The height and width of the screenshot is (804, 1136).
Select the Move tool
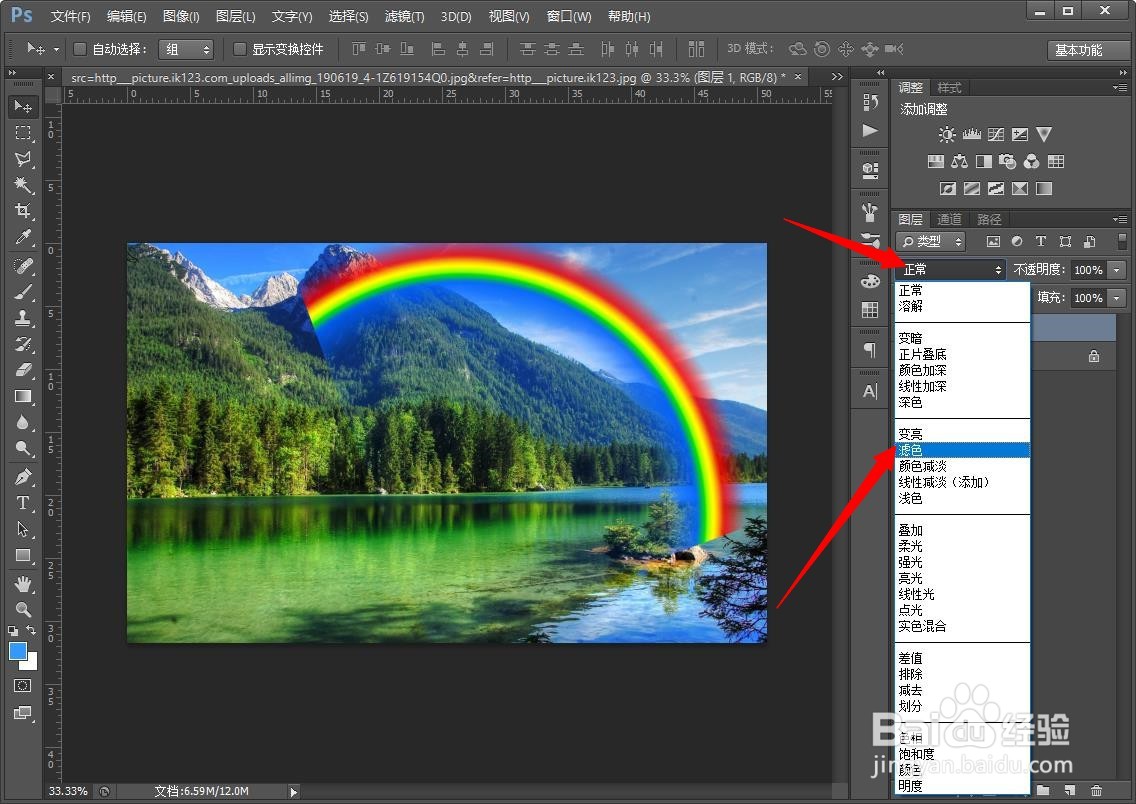[x=23, y=106]
